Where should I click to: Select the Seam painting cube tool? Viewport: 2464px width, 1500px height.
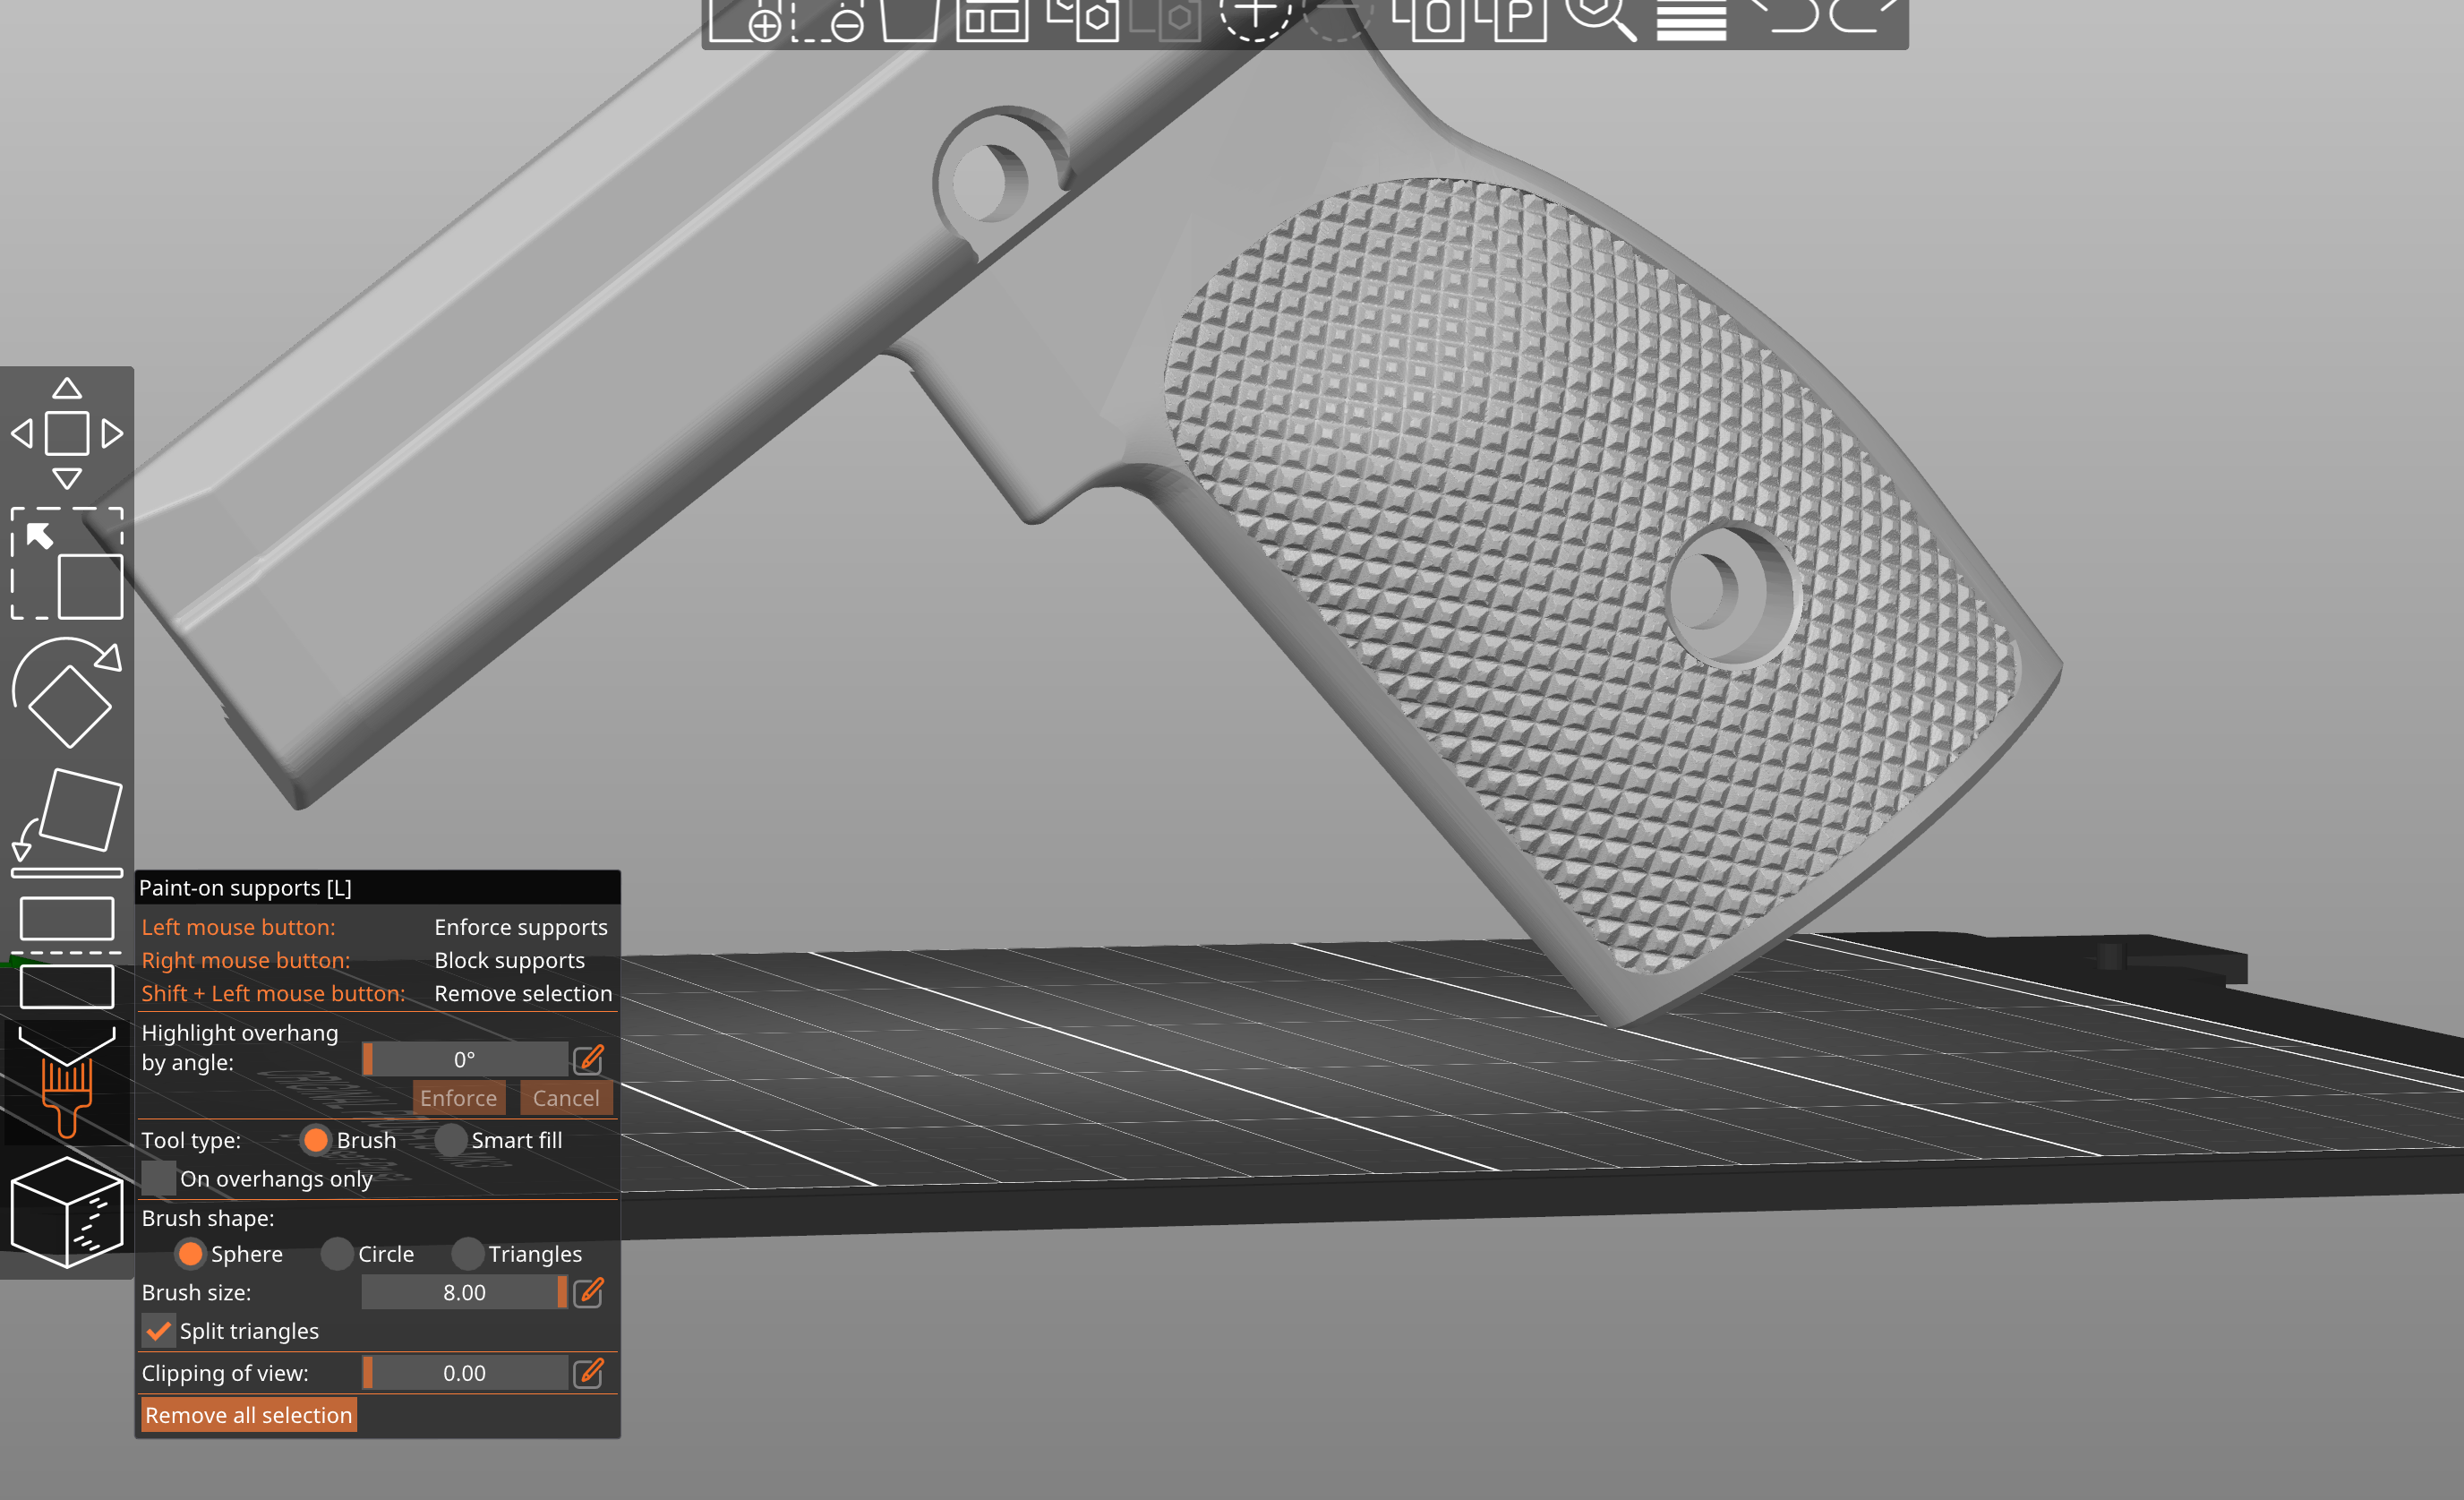tap(67, 1212)
